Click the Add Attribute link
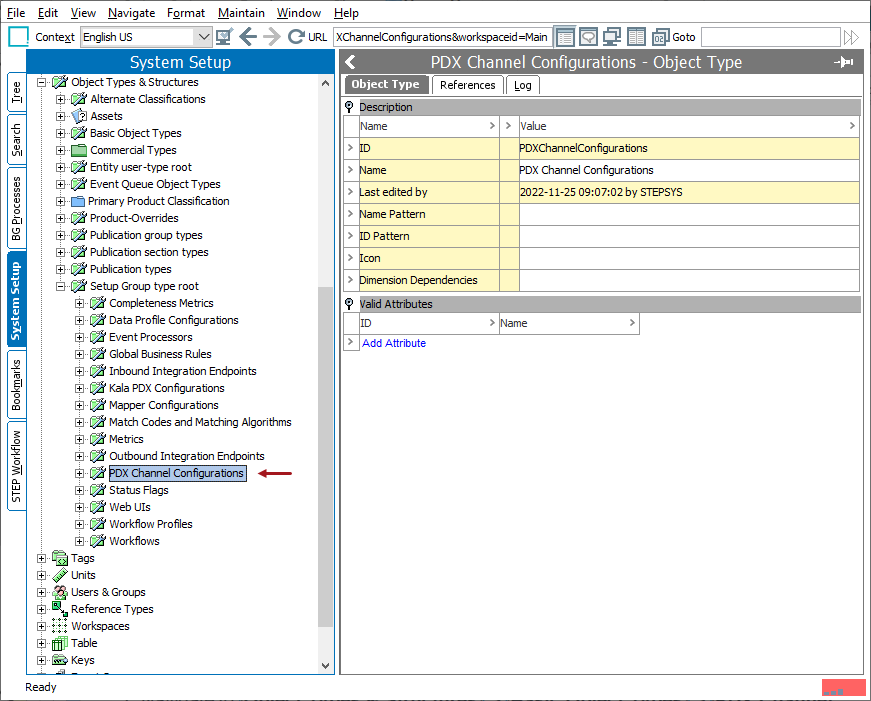871x701 pixels. tap(394, 343)
